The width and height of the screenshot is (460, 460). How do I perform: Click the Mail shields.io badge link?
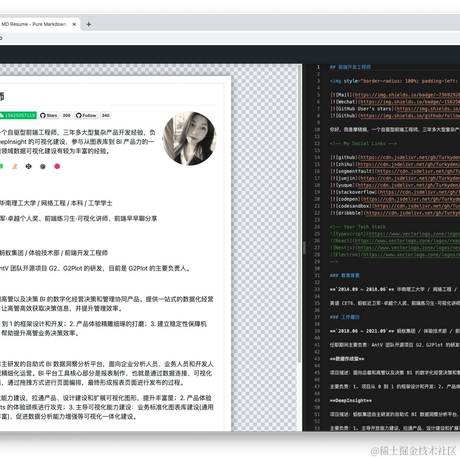pyautogui.click(x=407, y=95)
